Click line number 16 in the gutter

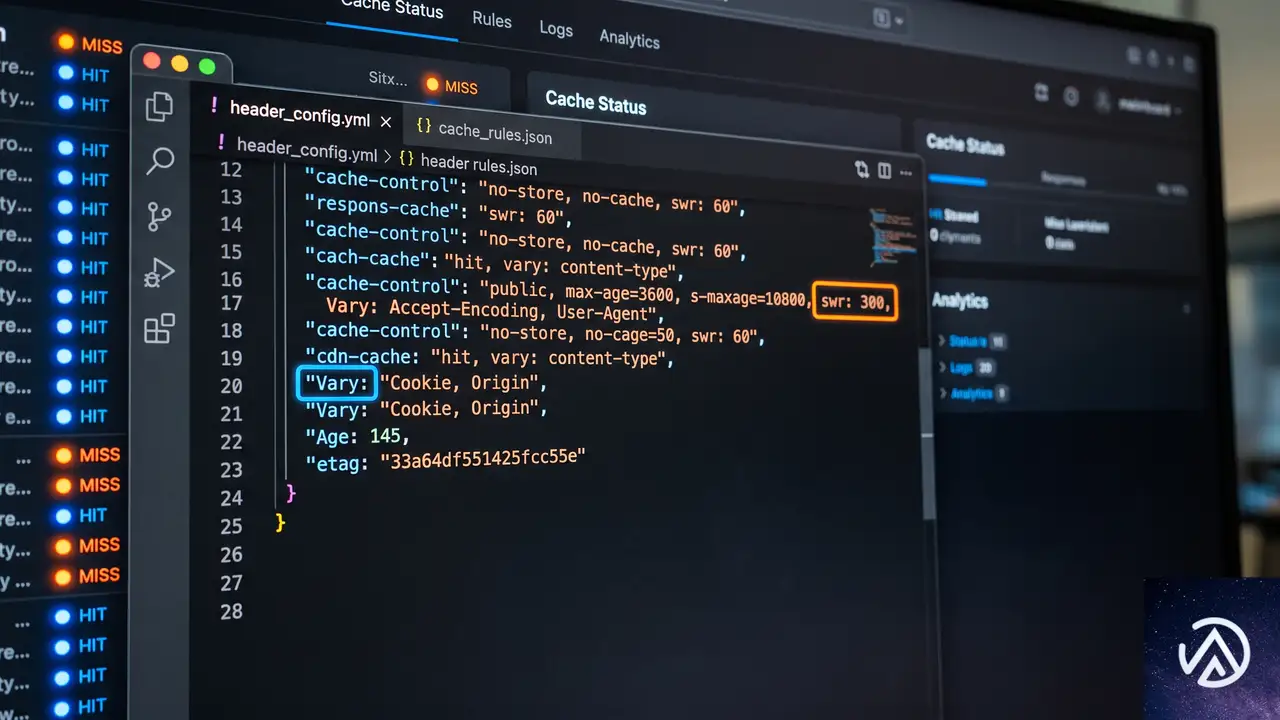pyautogui.click(x=231, y=279)
